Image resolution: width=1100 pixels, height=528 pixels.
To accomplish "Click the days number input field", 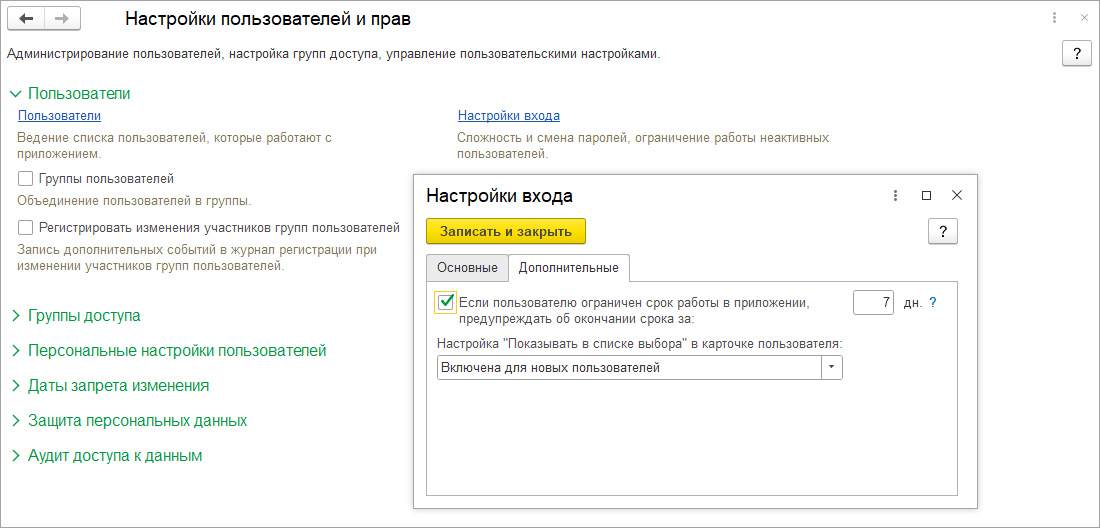I will (873, 302).
